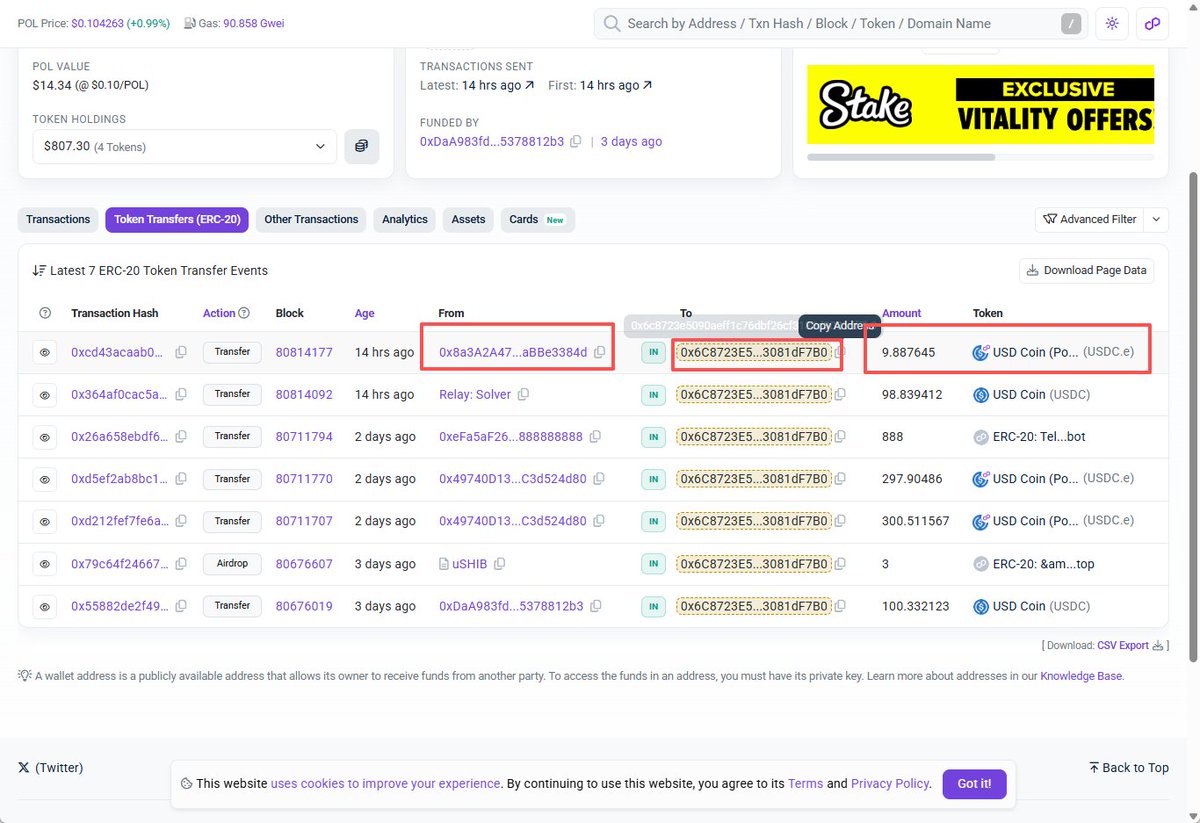This screenshot has width=1200, height=823.
Task: Open the Knowledge Base link
Action: click(x=1081, y=676)
